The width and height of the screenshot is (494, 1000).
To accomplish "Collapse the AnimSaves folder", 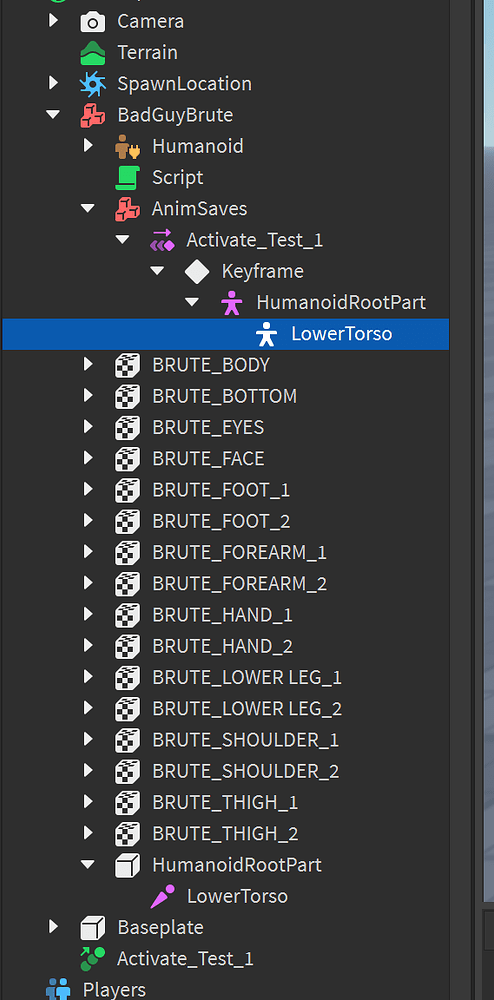I will pyautogui.click(x=88, y=209).
